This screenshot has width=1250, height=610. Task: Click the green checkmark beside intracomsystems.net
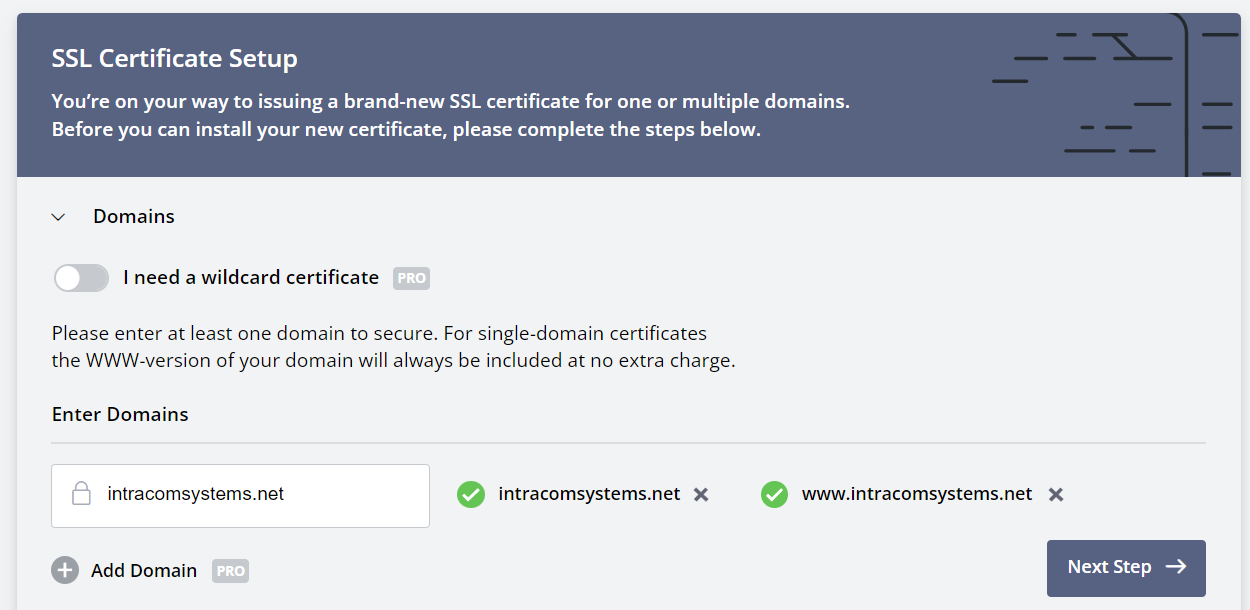pos(470,494)
